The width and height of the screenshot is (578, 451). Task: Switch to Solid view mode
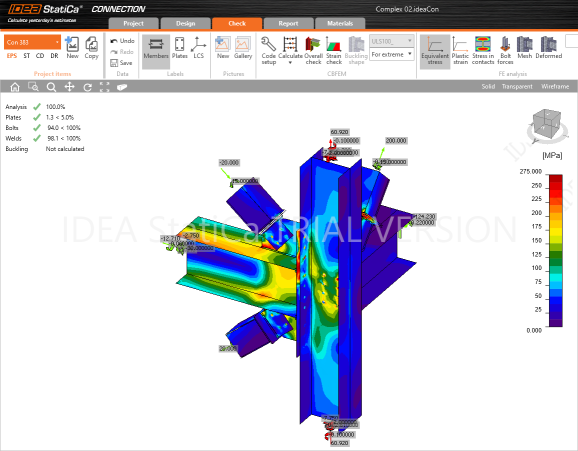pyautogui.click(x=488, y=86)
